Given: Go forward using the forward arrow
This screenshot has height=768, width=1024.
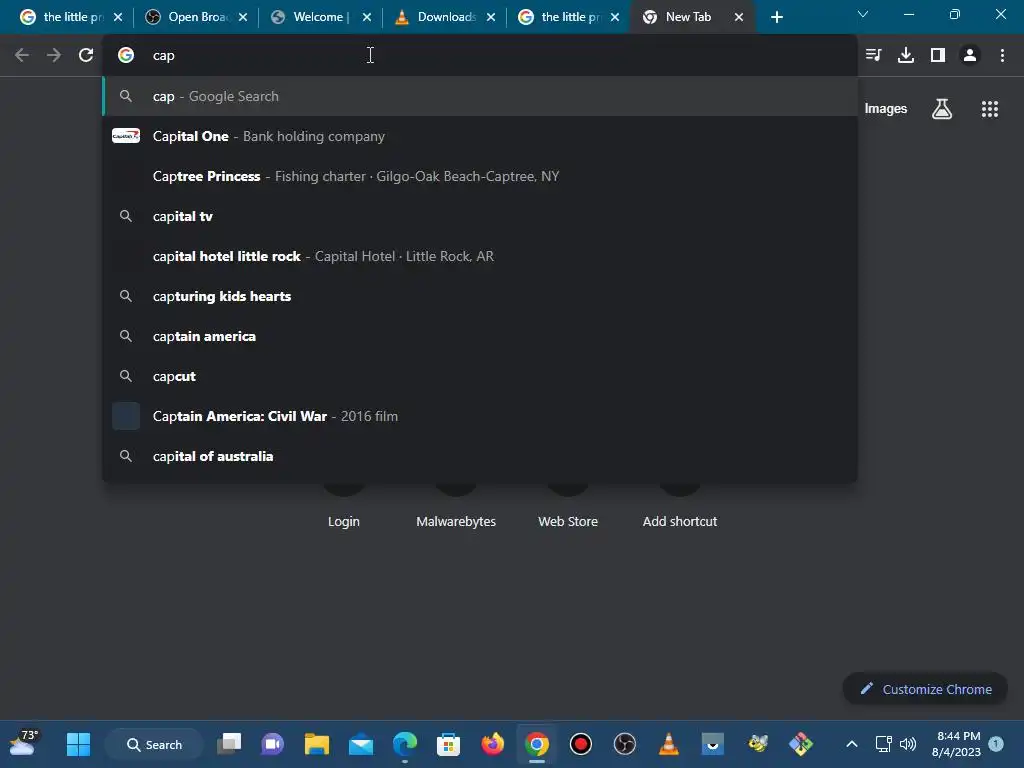Looking at the screenshot, I should 54,56.
